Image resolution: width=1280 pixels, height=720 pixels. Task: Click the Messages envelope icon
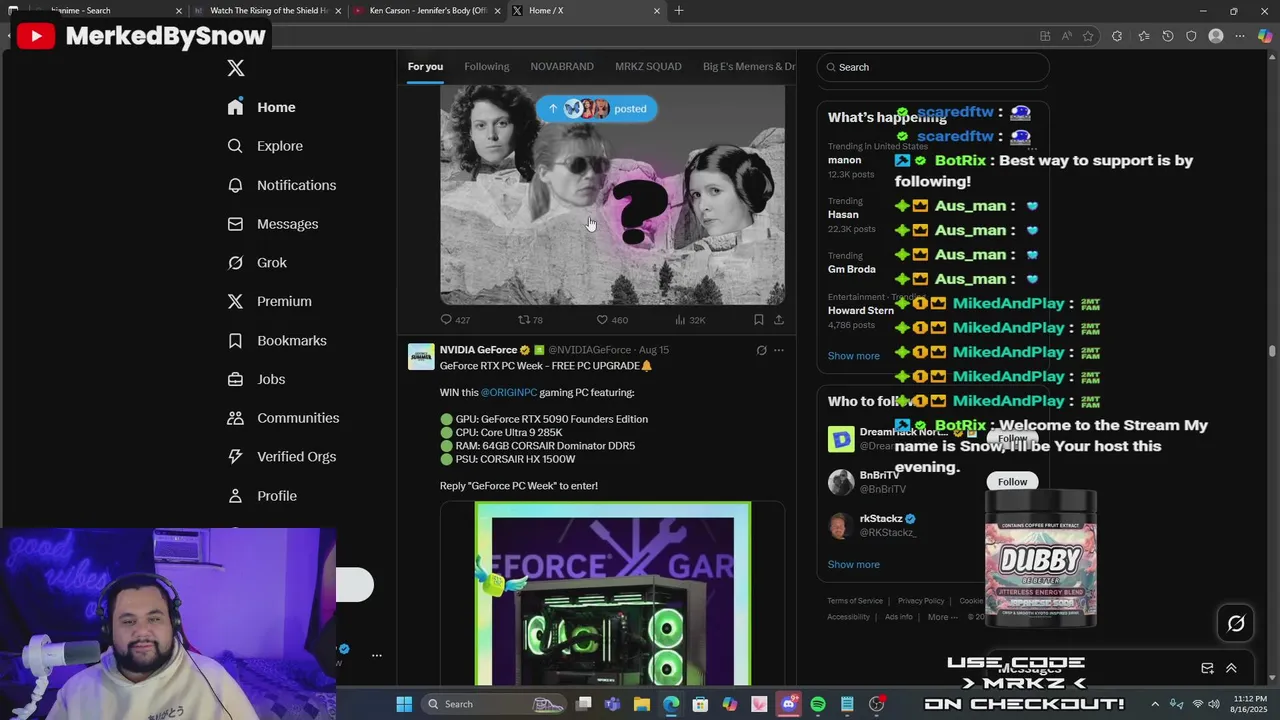pyautogui.click(x=235, y=224)
